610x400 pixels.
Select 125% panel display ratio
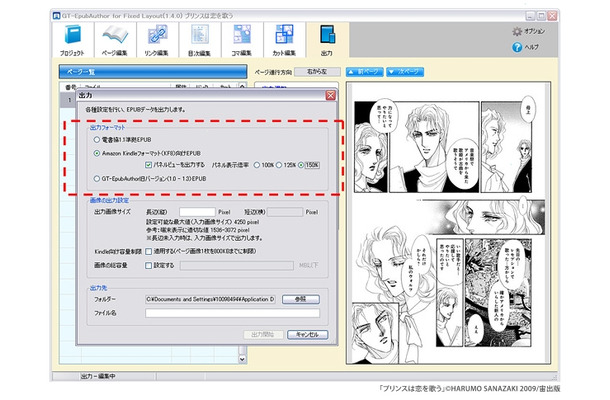click(x=279, y=165)
